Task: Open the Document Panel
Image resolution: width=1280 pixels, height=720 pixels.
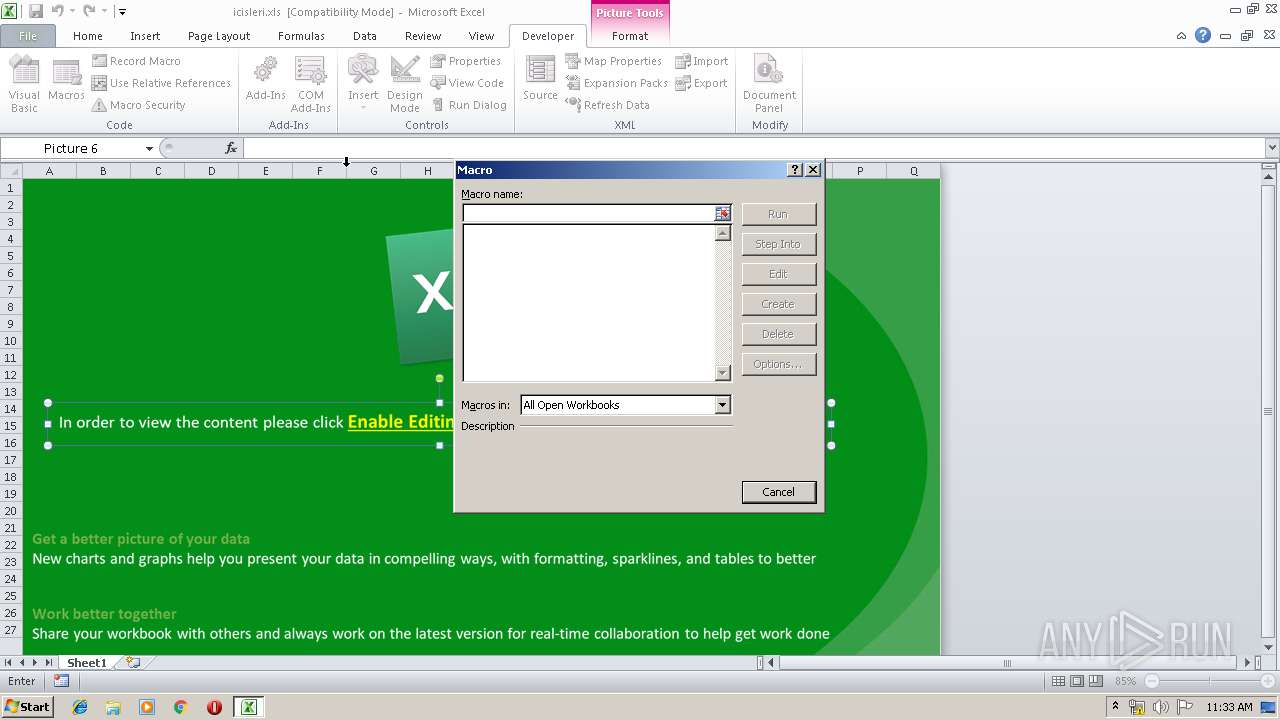Action: pyautogui.click(x=769, y=84)
